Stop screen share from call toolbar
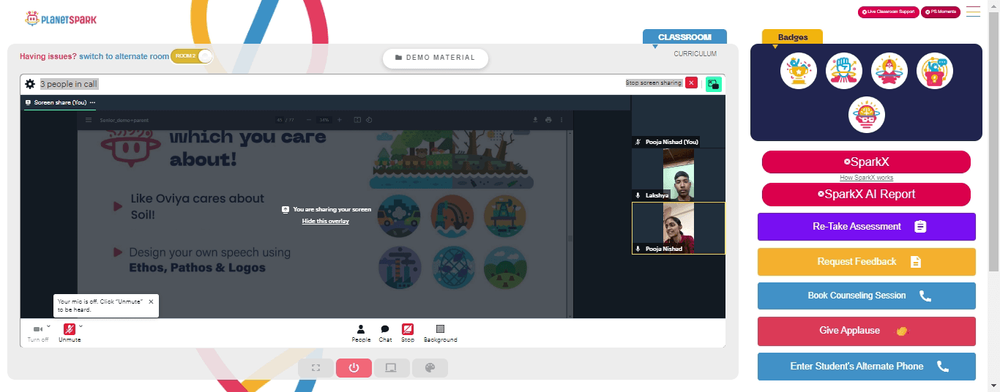1000x392 pixels. (408, 333)
